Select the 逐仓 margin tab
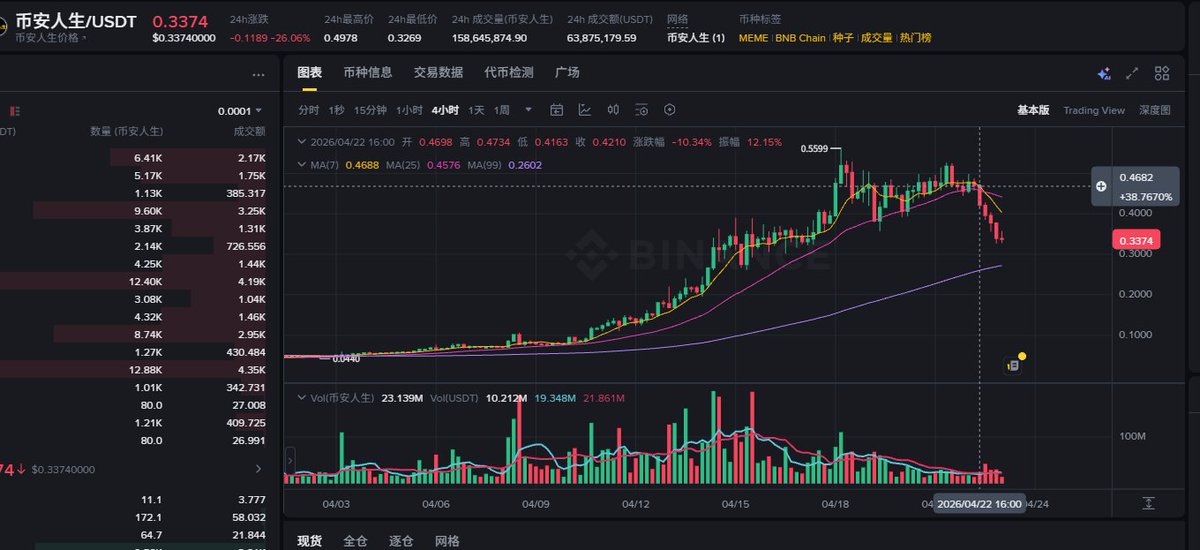Viewport: 1200px width, 550px height. (401, 541)
